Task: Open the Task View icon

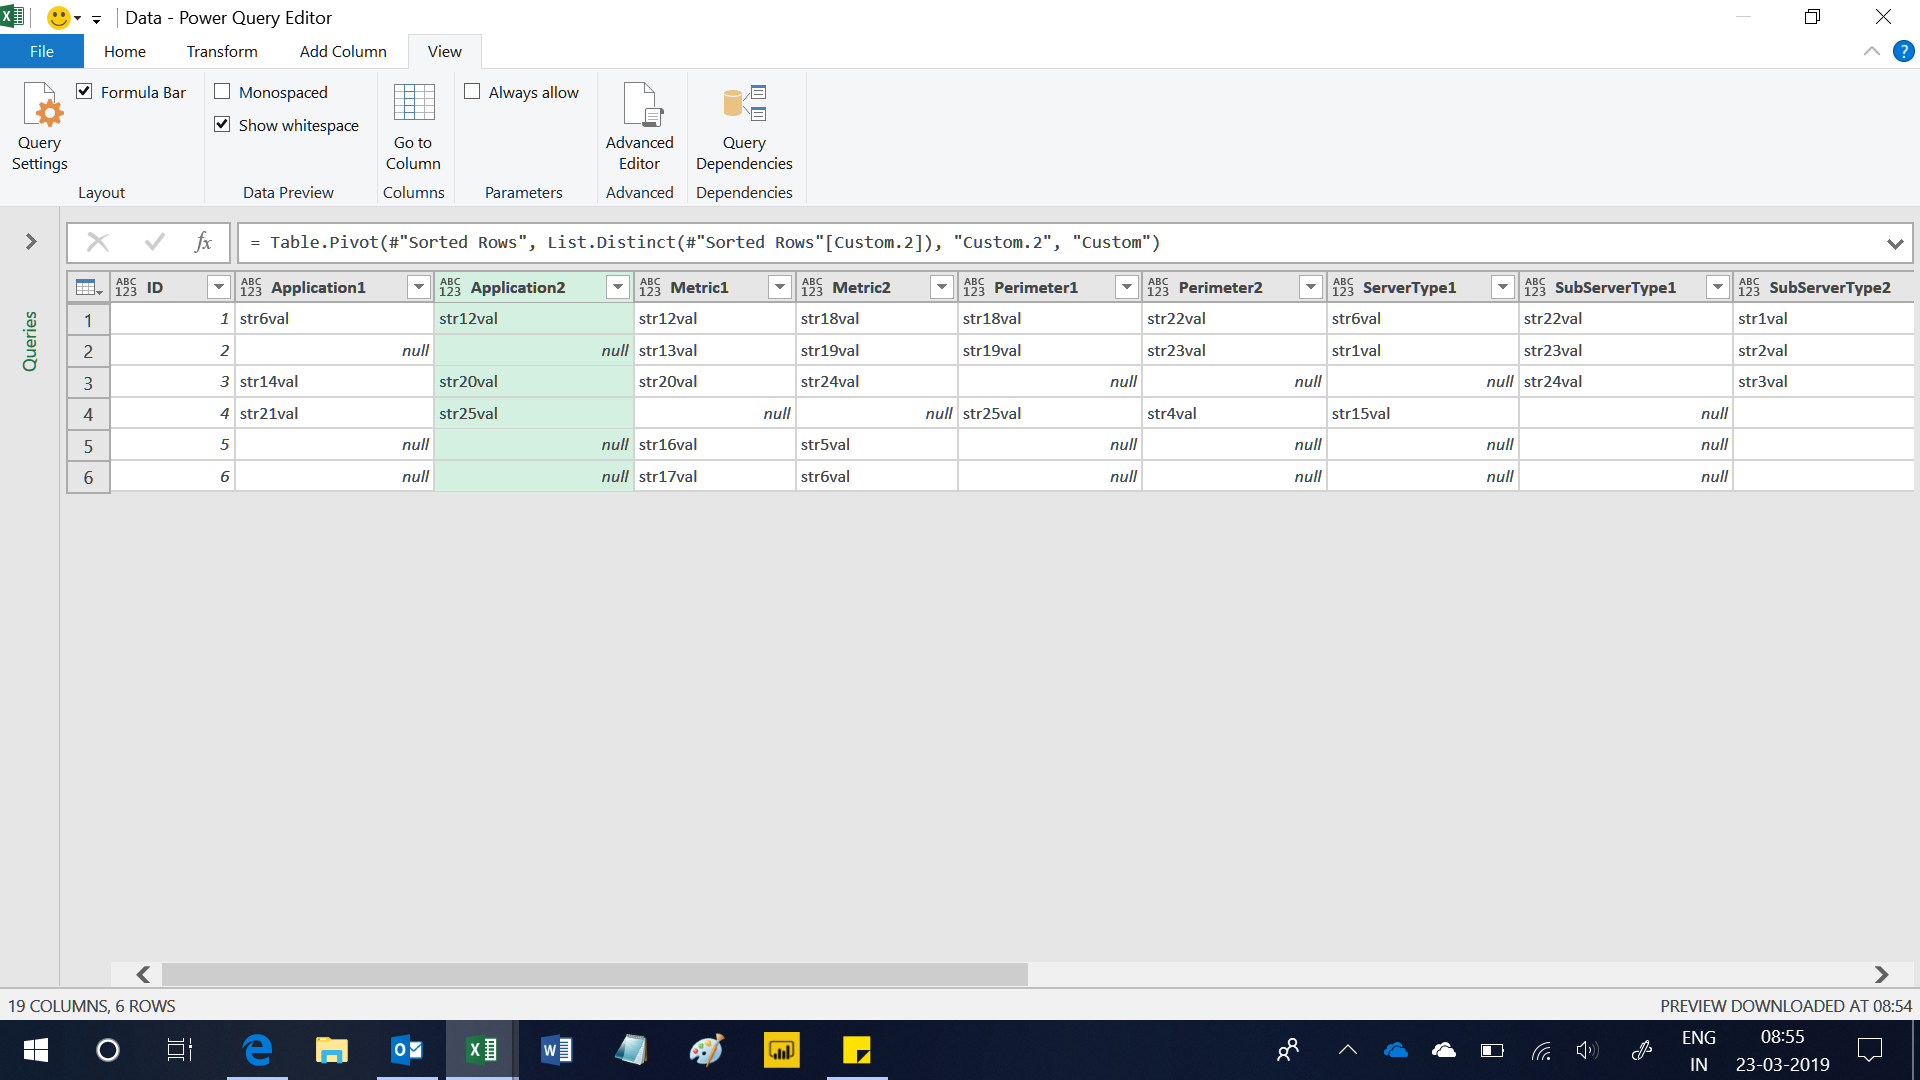Action: pos(180,1050)
